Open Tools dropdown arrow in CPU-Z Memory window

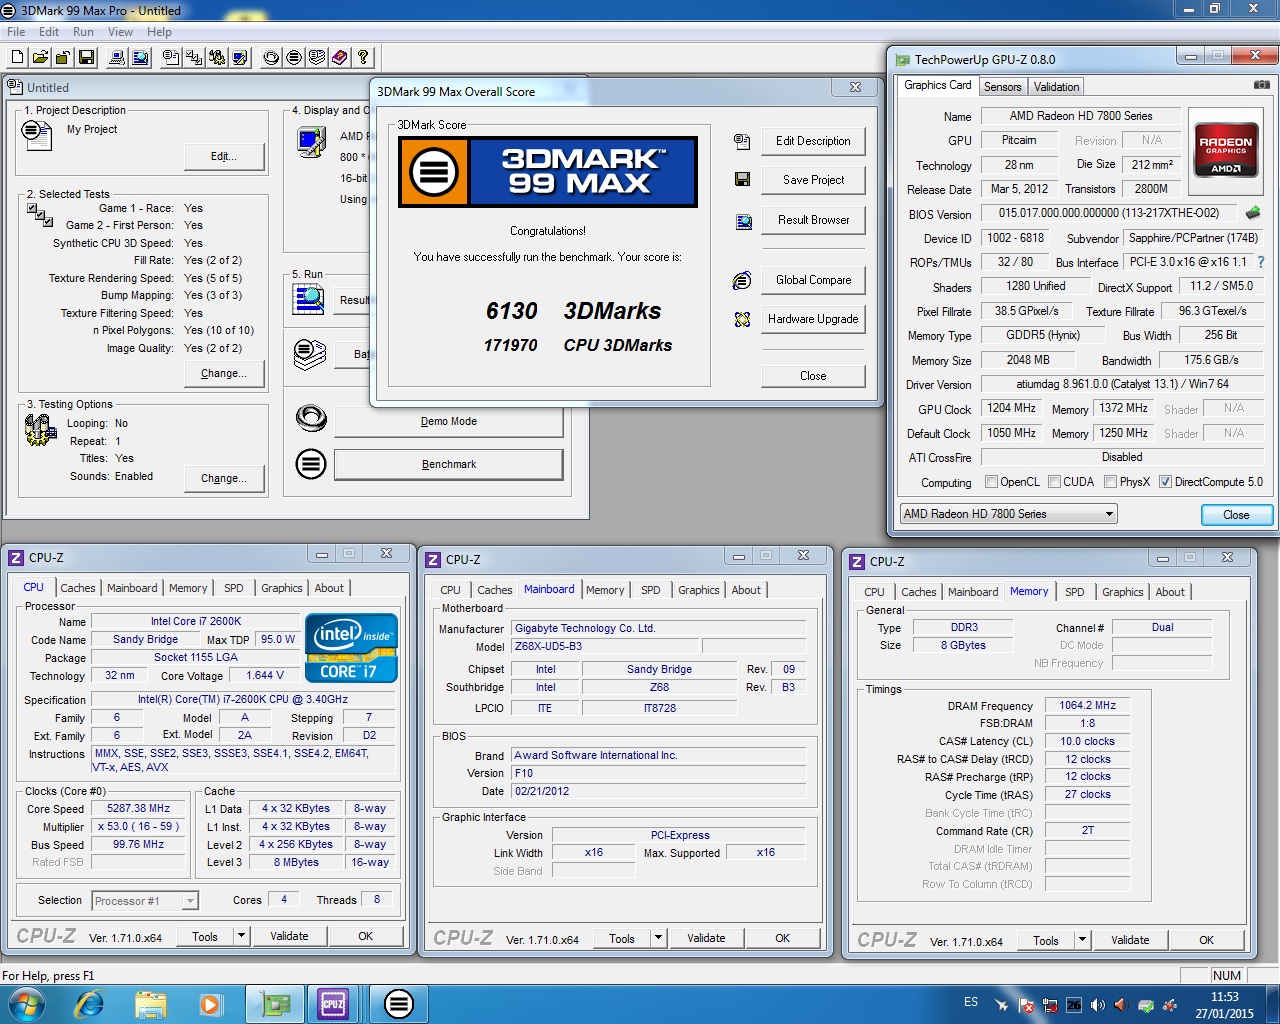(x=1082, y=940)
